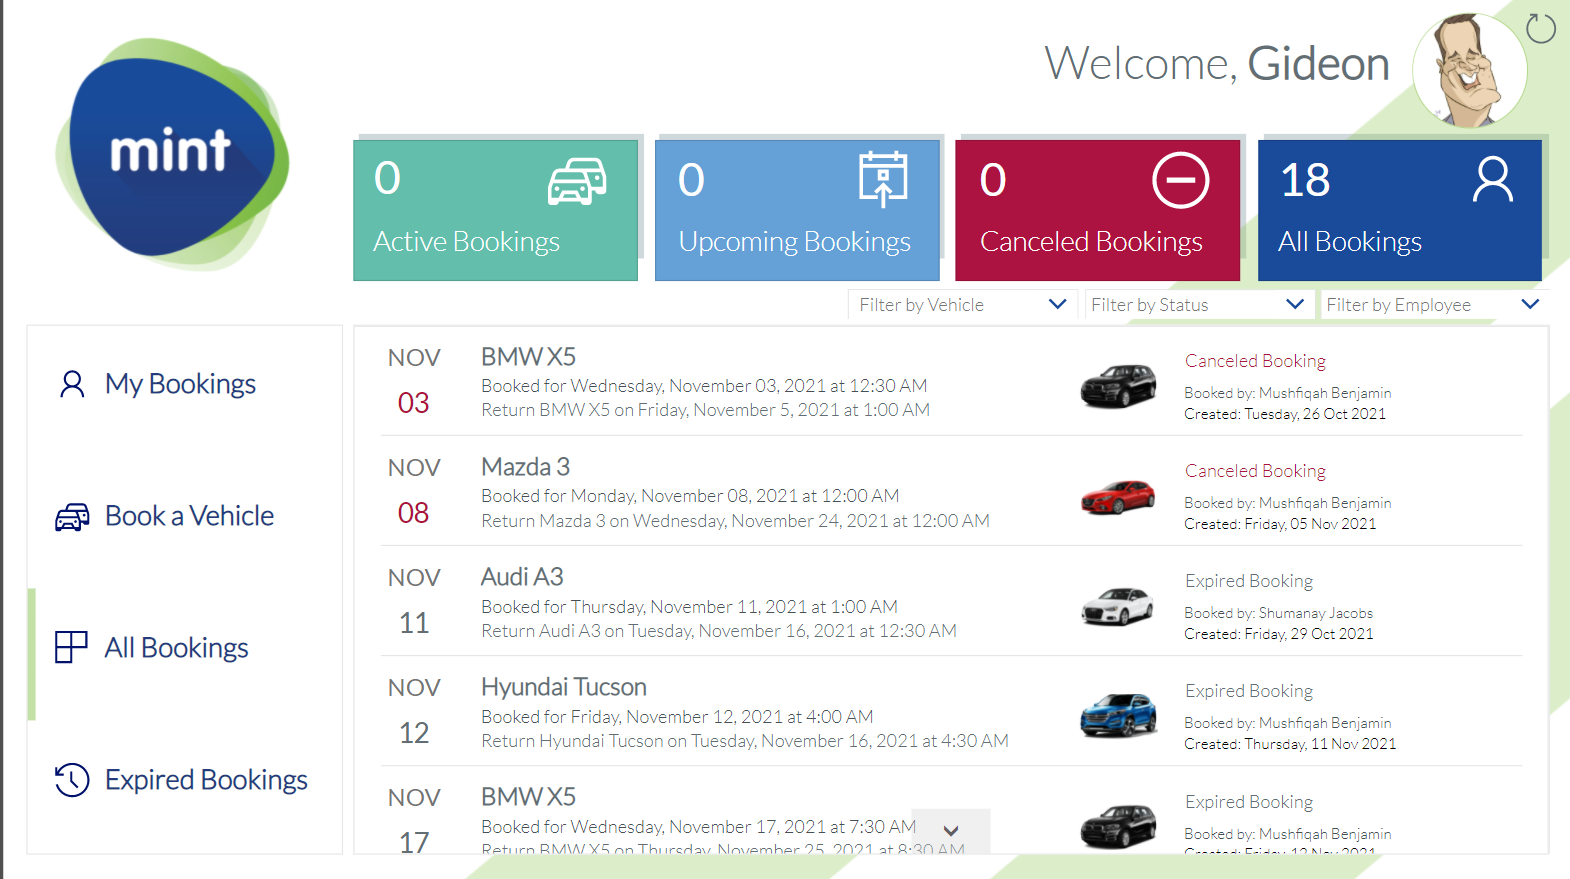Viewport: 1570px width, 879px height.
Task: Click the Expired Booking status on Audi A3 row
Action: 1249,581
